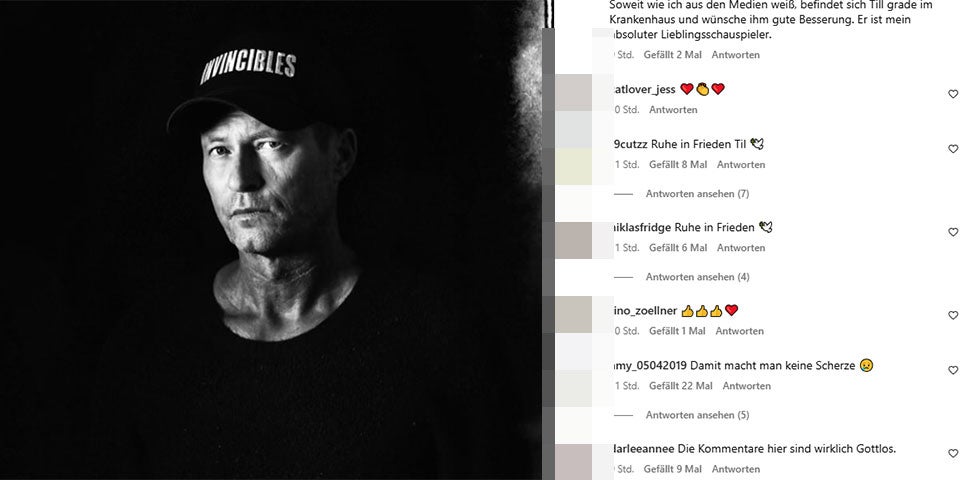Heart the 'Kommentare hier sind wirklich Gottlos' comment
This screenshot has height=480, width=960.
953,454
